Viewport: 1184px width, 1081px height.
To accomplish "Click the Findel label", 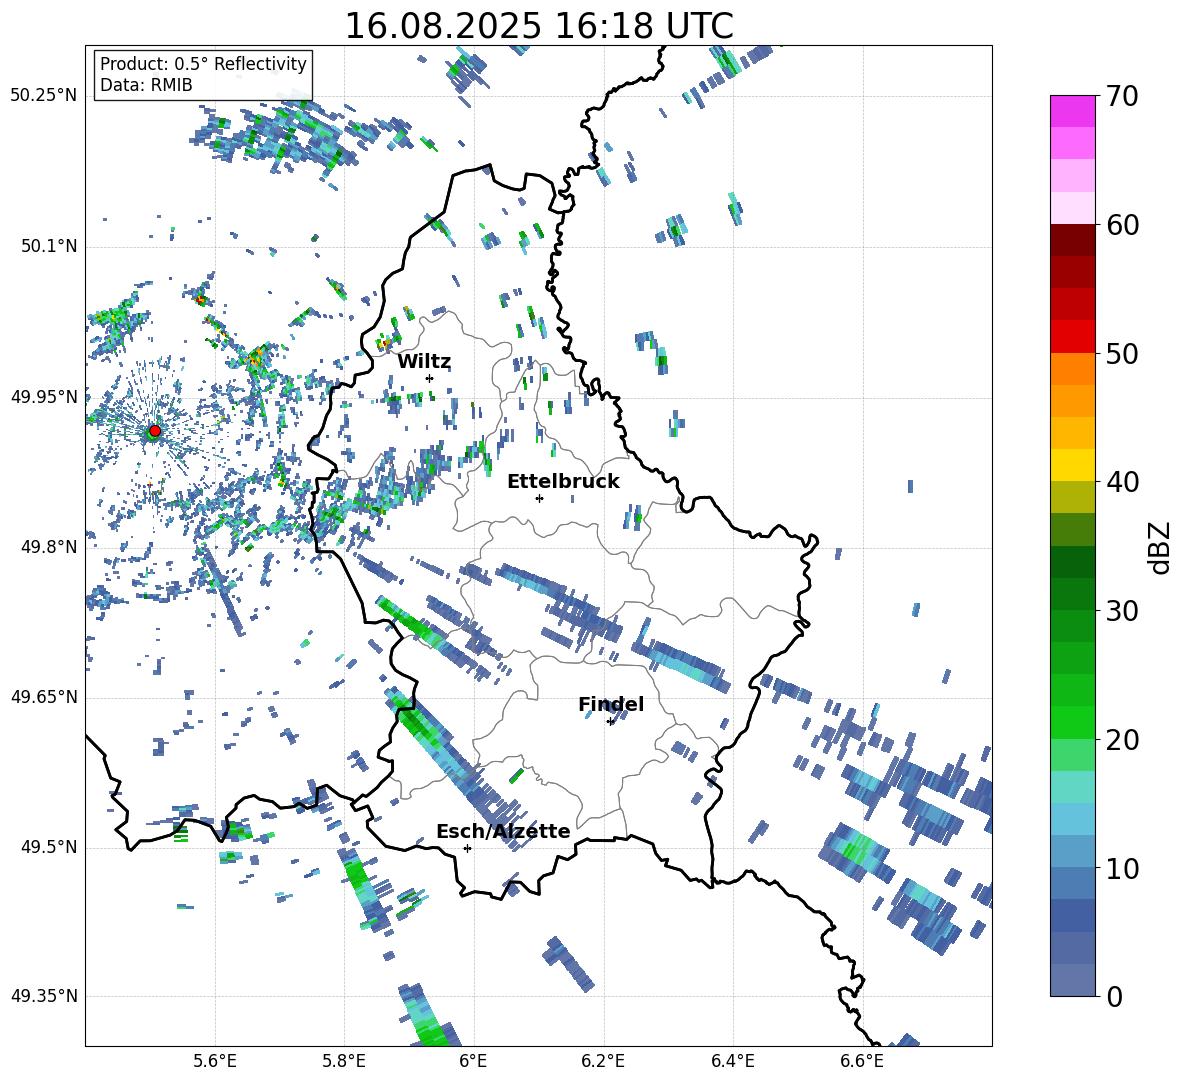I will (x=611, y=704).
